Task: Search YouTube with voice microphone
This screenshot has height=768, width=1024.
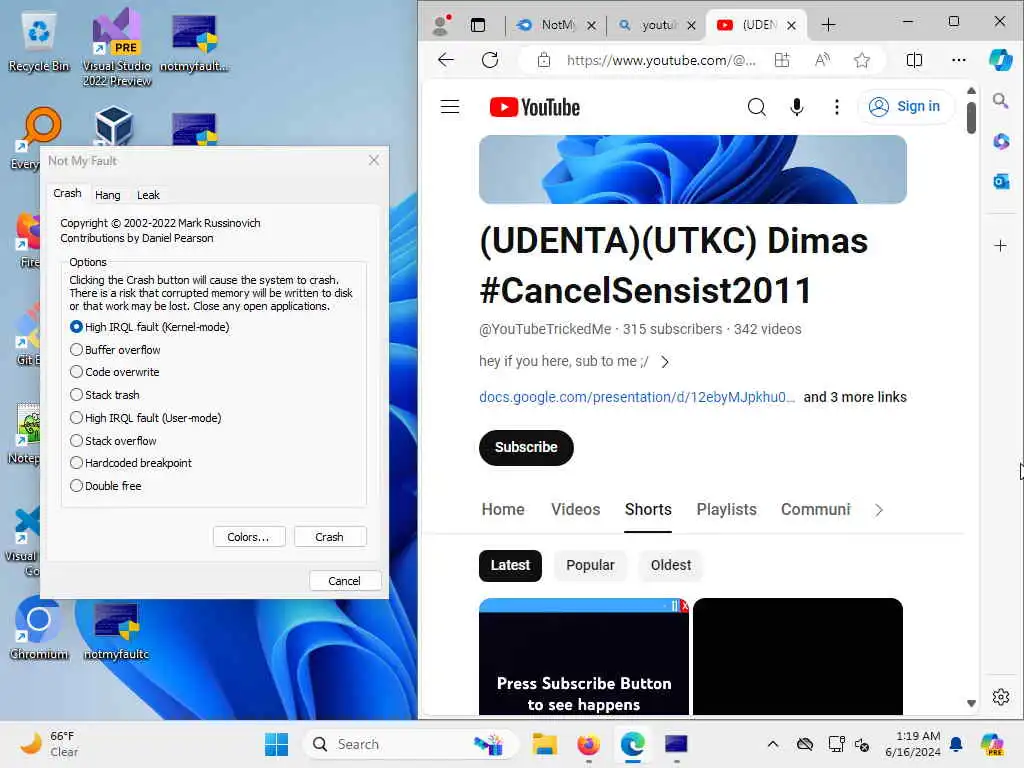Action: [797, 106]
